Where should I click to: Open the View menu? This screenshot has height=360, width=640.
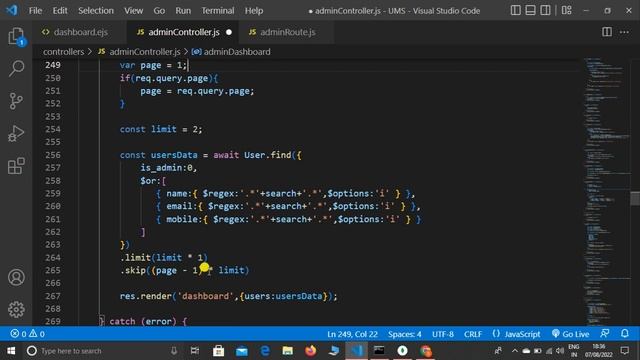click(133, 11)
